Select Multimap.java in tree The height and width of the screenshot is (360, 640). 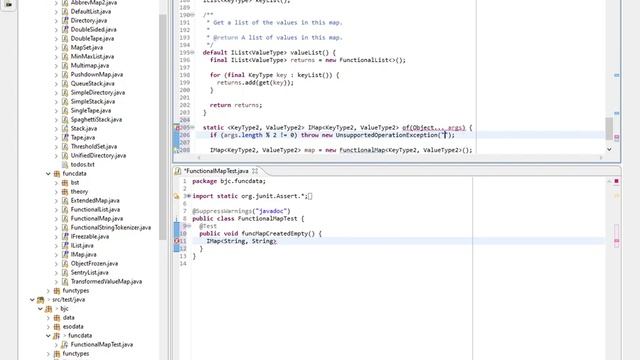(90, 65)
